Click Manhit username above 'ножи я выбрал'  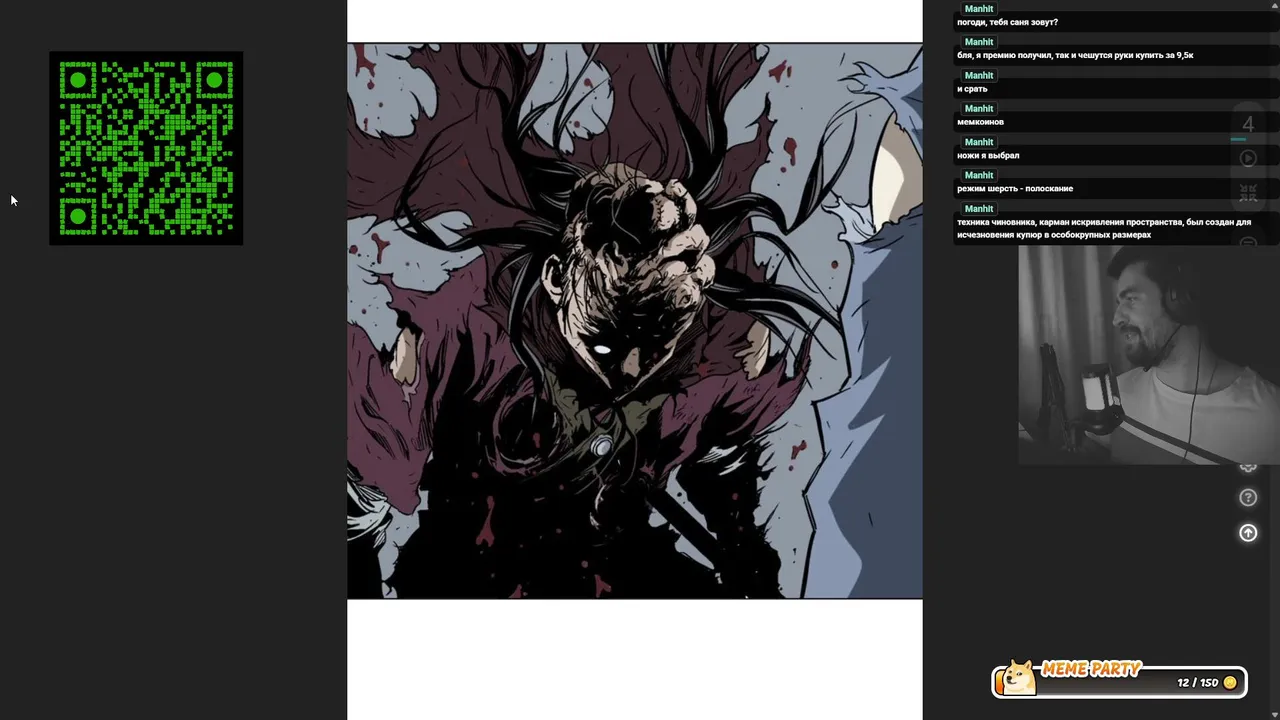tap(979, 142)
